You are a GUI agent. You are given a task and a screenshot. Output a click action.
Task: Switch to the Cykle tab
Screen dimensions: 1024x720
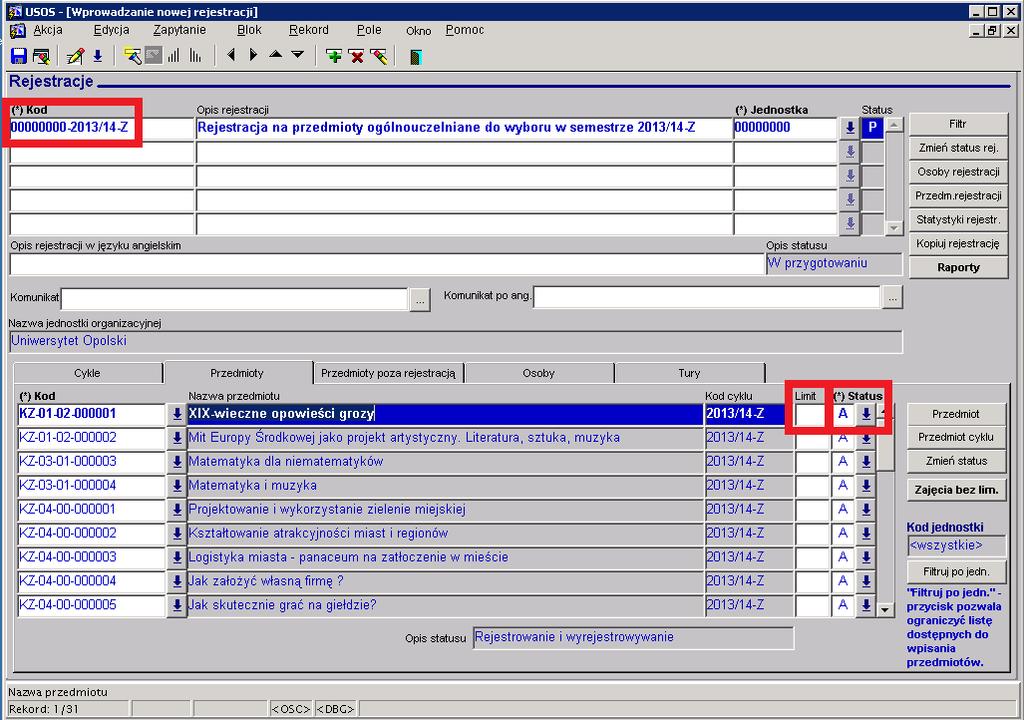pyautogui.click(x=88, y=373)
